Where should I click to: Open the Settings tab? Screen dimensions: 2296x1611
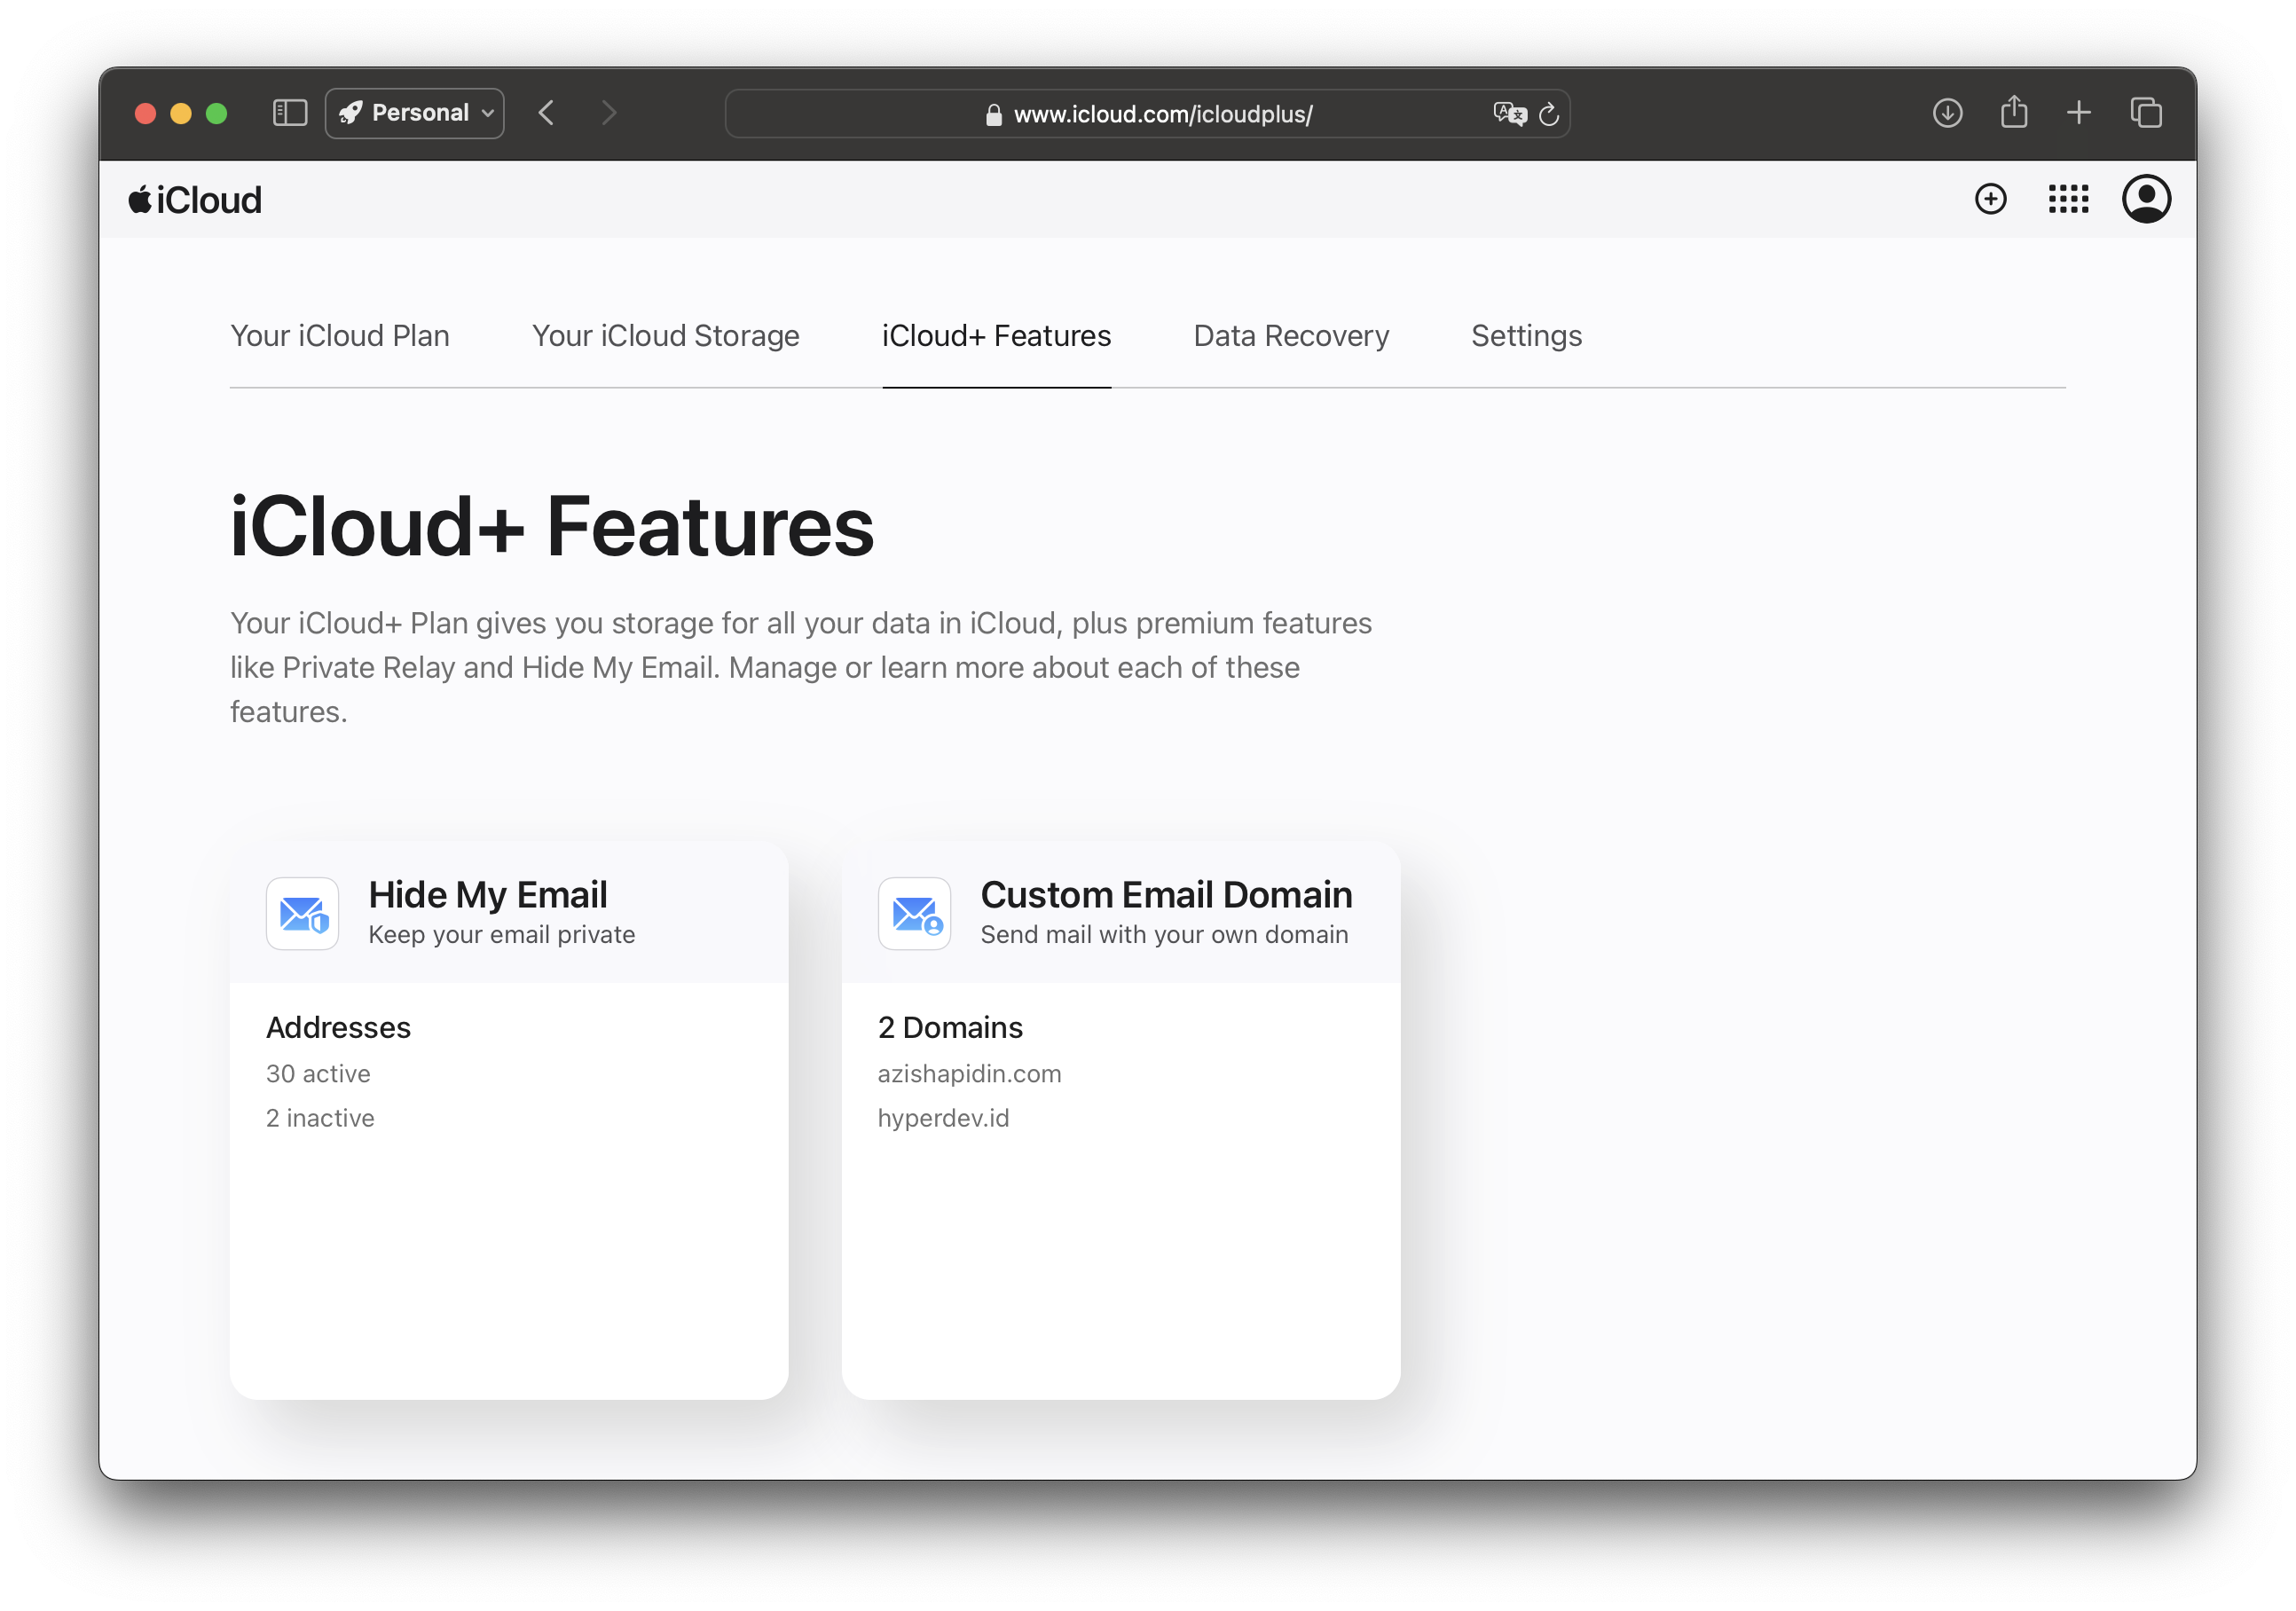tap(1526, 336)
